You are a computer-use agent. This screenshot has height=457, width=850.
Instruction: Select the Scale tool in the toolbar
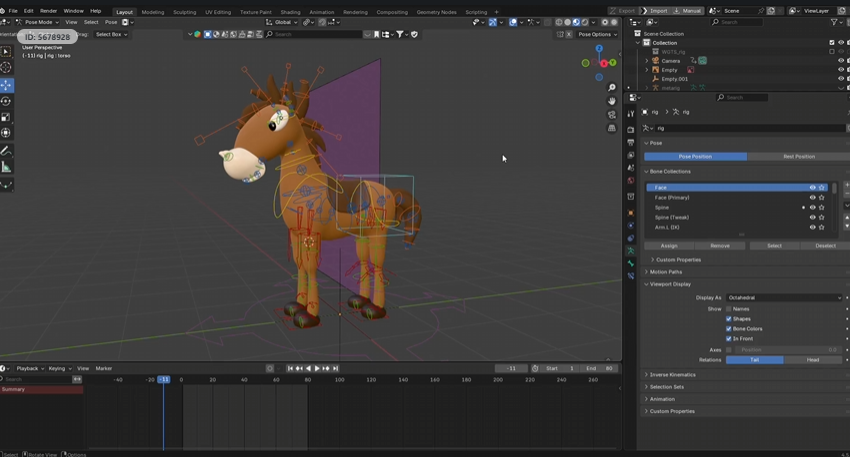point(6,117)
